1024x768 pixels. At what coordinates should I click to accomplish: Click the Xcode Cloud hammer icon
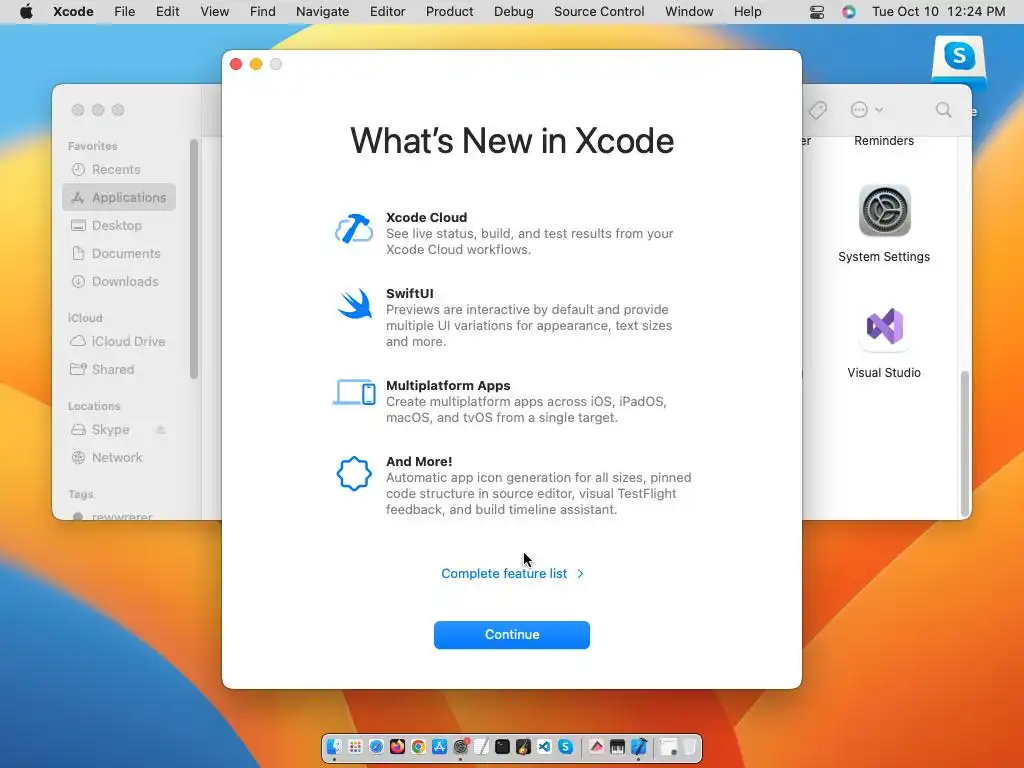coord(354,229)
